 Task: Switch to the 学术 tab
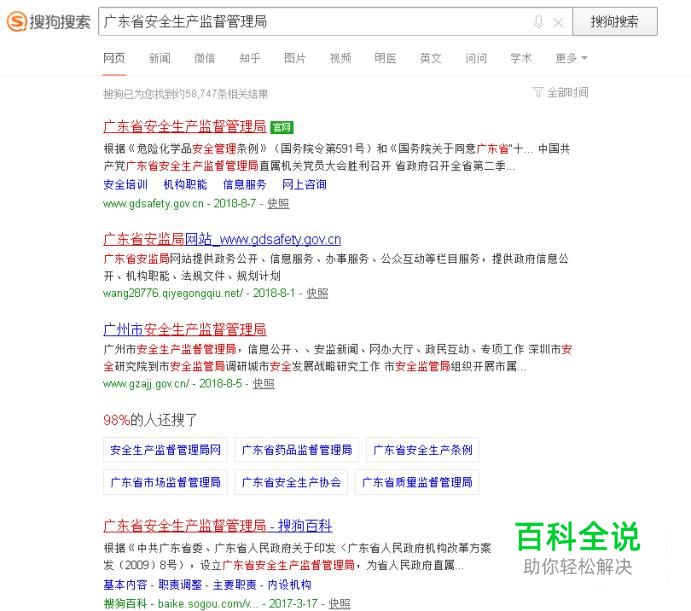[521, 58]
